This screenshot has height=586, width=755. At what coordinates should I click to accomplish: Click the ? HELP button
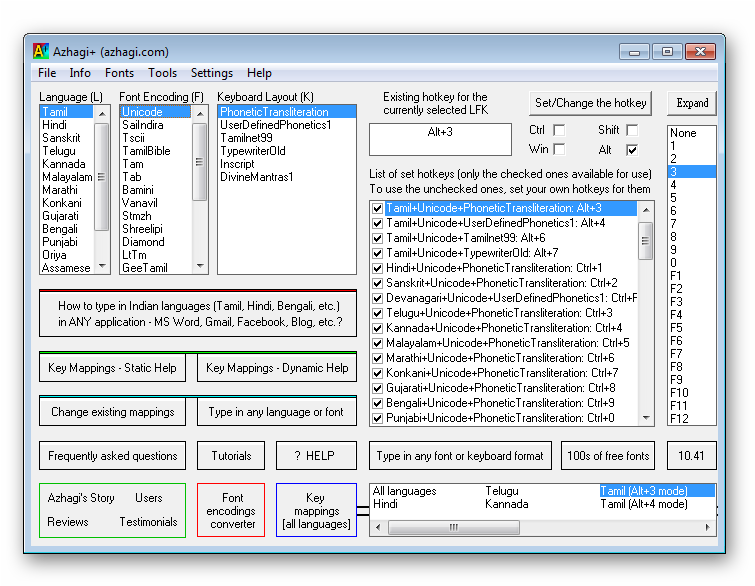(316, 456)
